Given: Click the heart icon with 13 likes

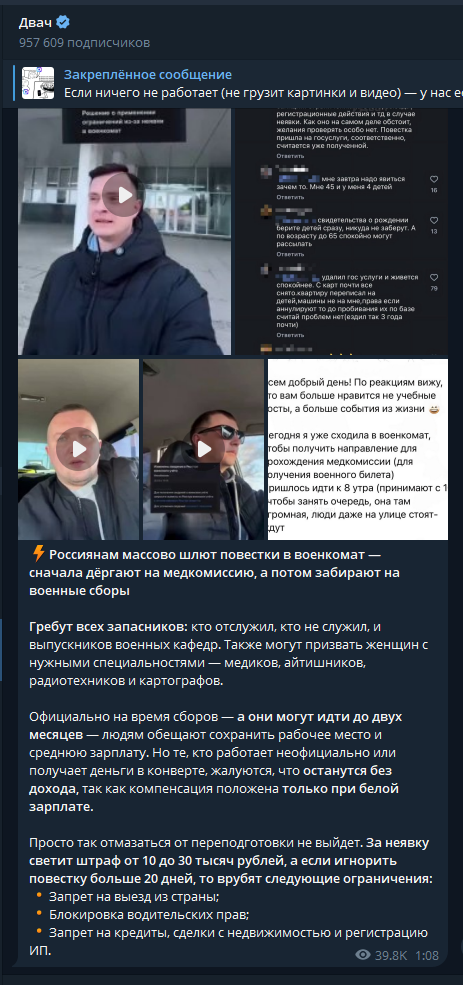Looking at the screenshot, I should [x=433, y=220].
